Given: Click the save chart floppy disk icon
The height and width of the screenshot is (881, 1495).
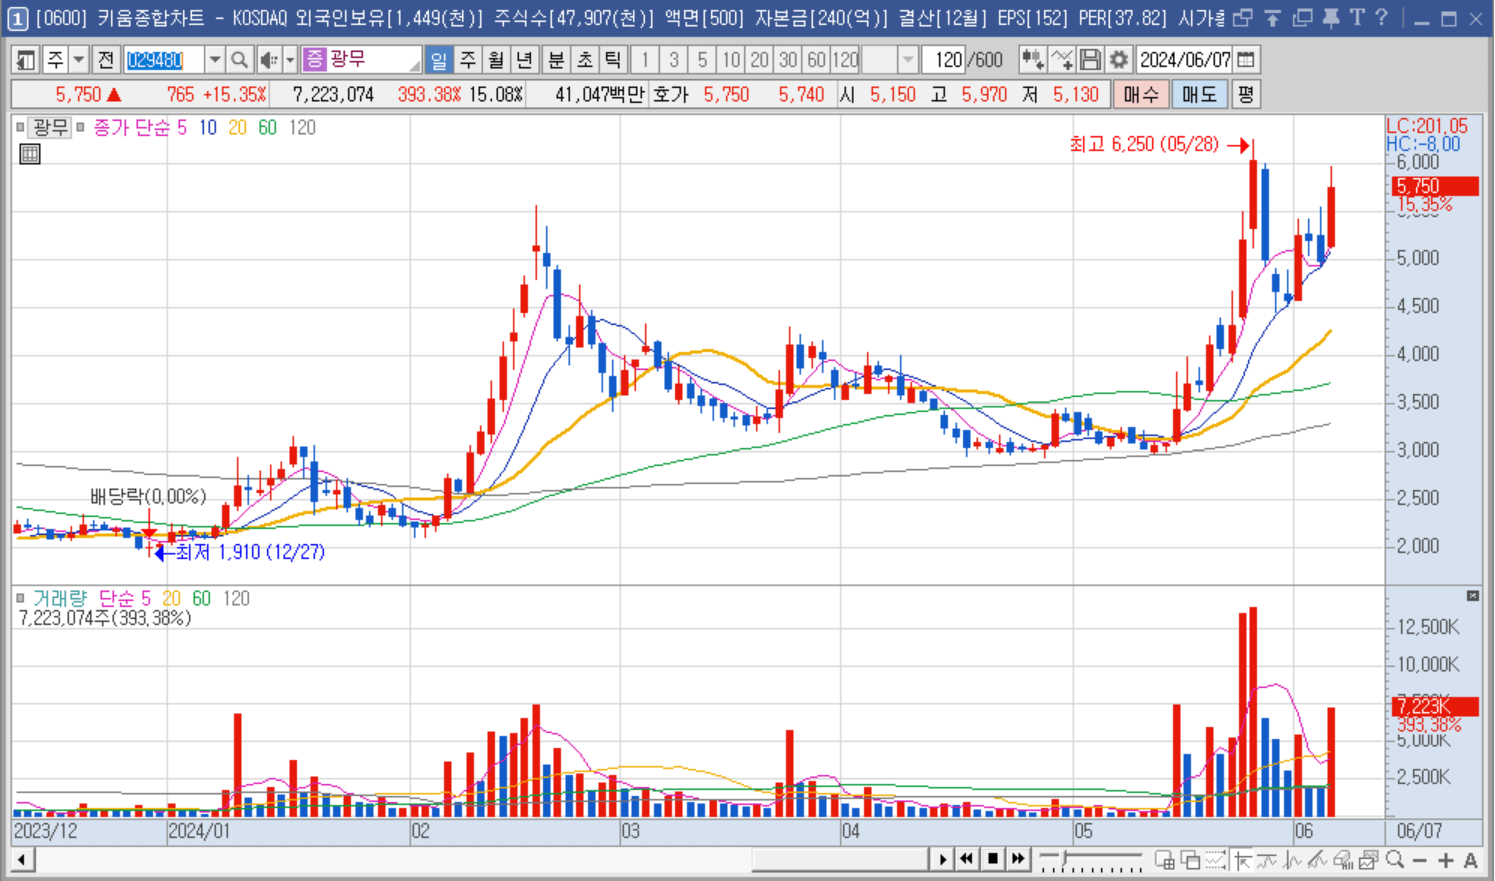Looking at the screenshot, I should (x=1090, y=60).
